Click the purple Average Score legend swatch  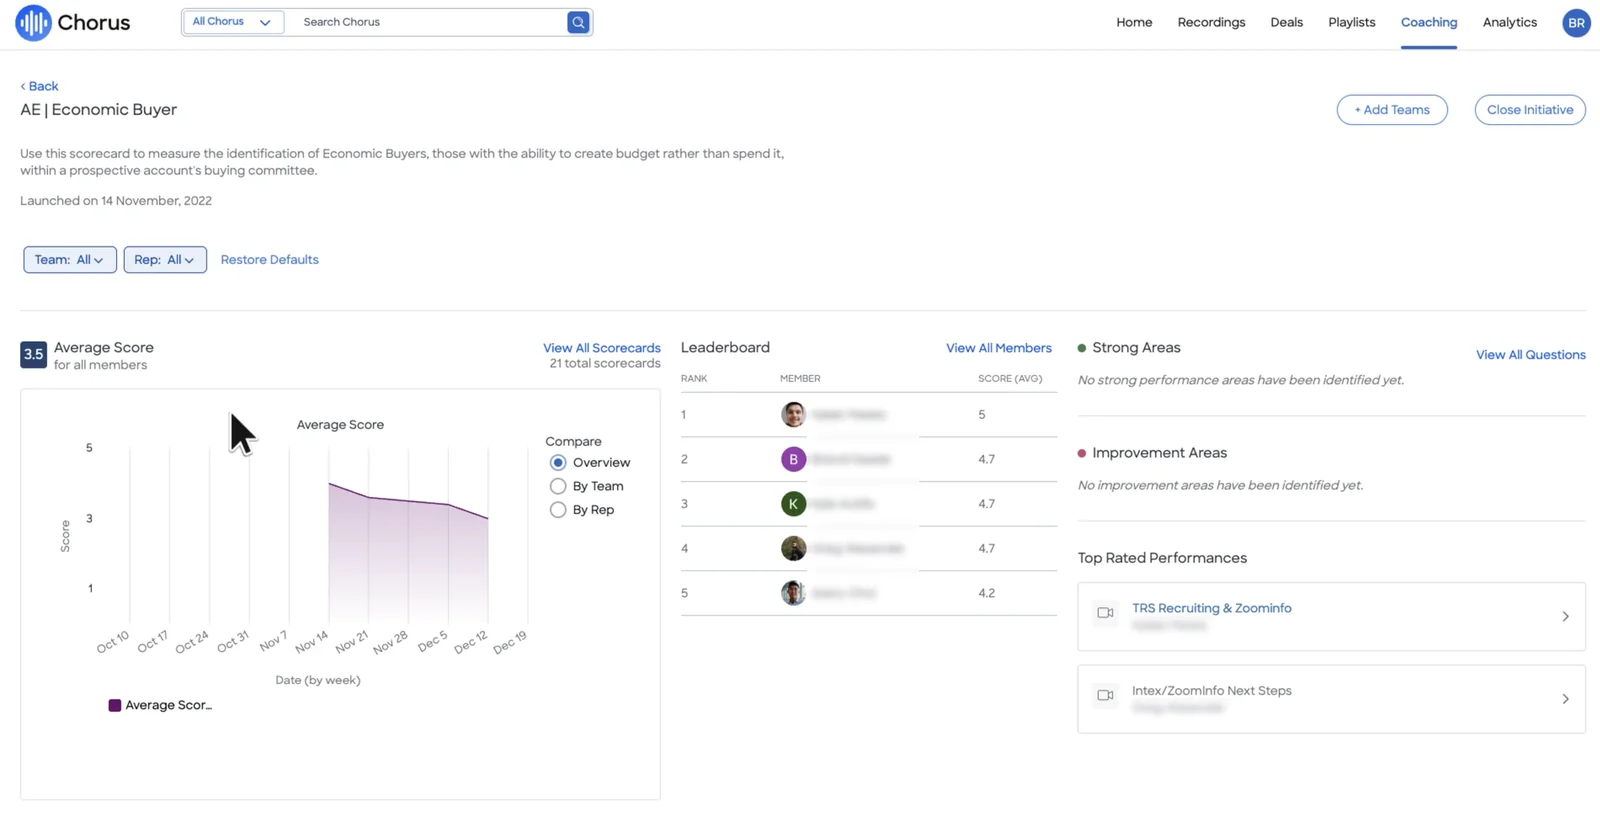[x=115, y=705]
